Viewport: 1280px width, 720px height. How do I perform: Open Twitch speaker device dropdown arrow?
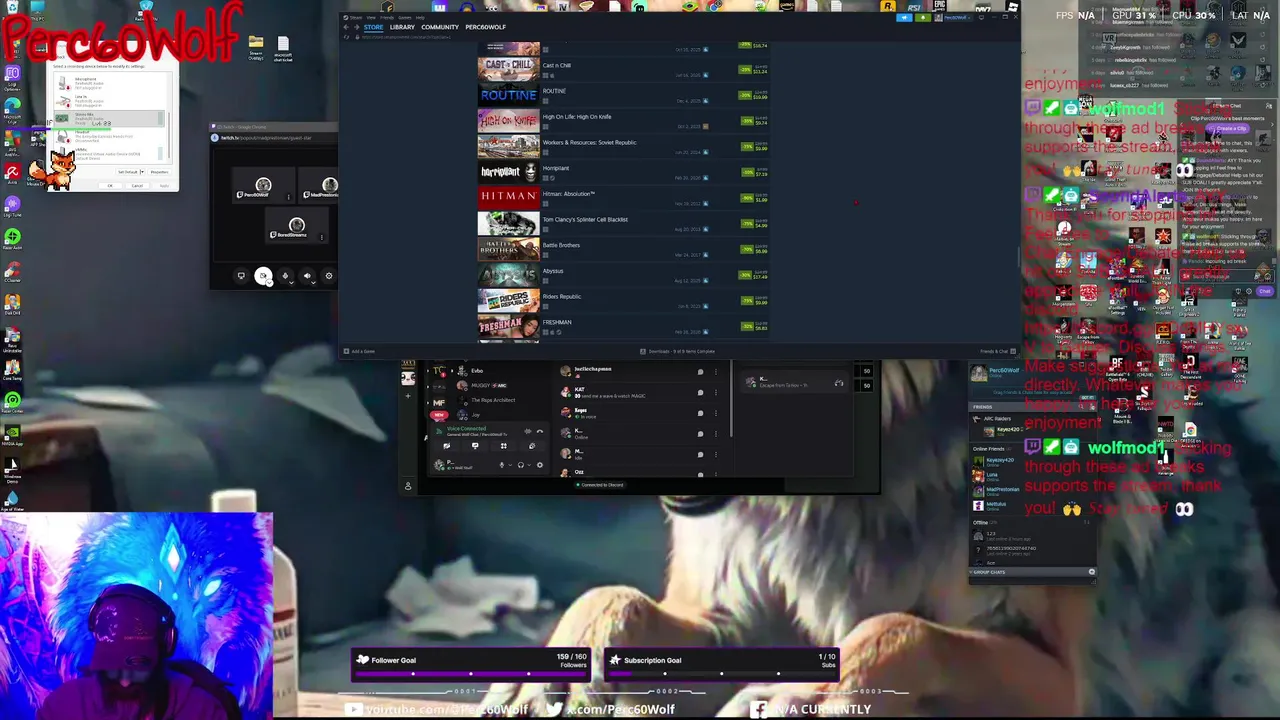313,283
